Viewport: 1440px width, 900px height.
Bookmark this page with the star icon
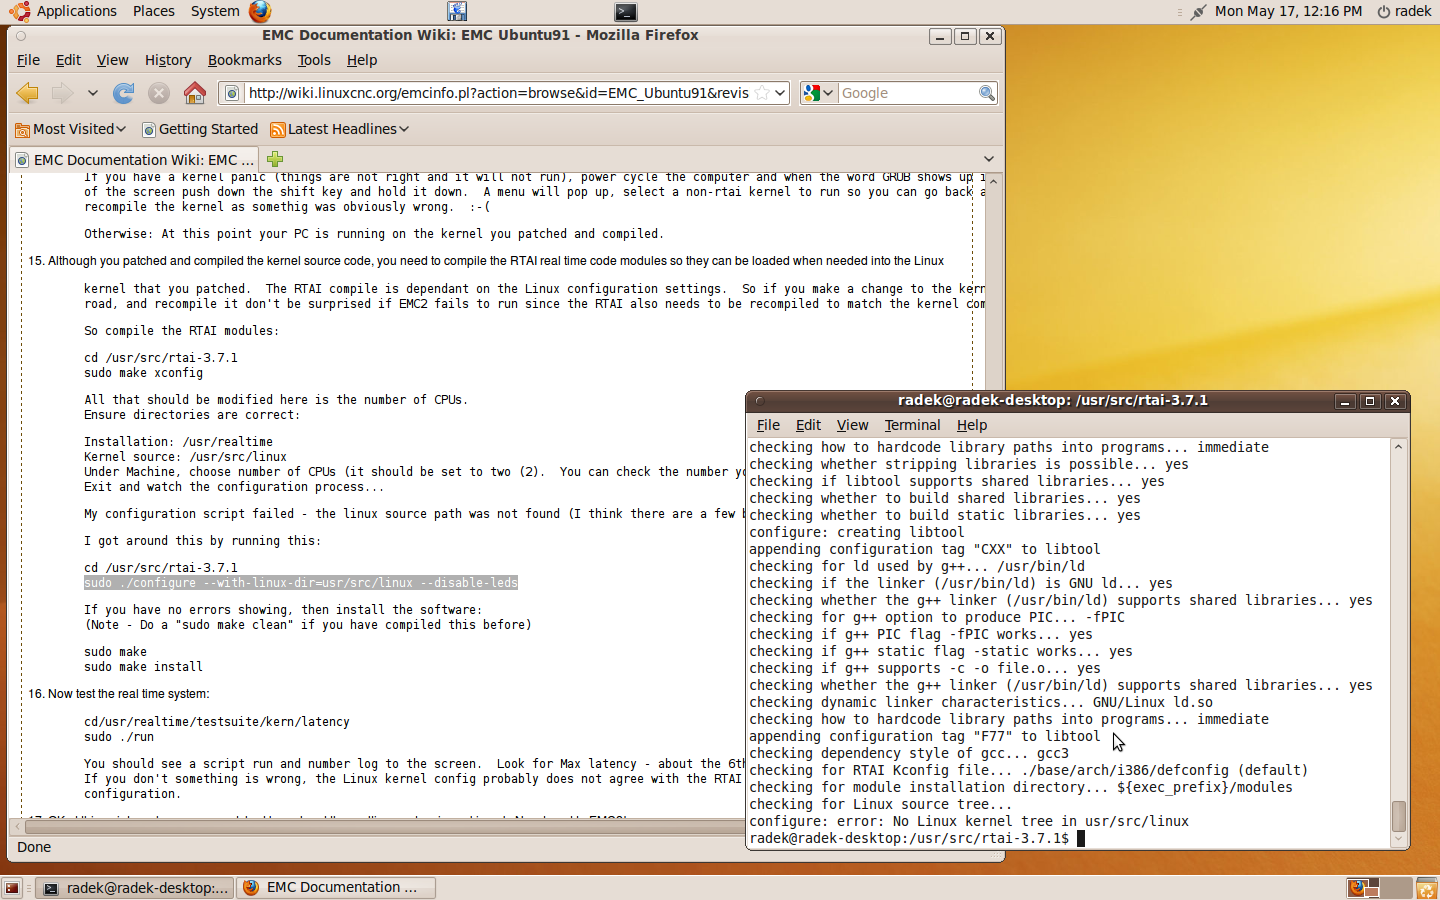tap(762, 93)
